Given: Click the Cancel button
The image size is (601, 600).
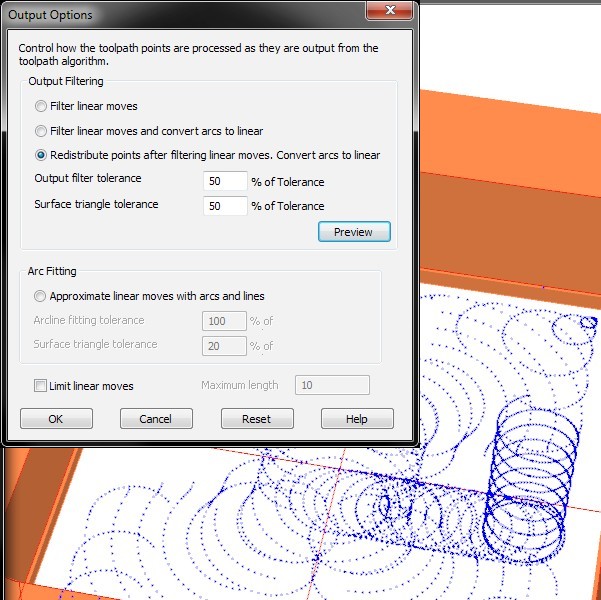Looking at the screenshot, I should (156, 419).
